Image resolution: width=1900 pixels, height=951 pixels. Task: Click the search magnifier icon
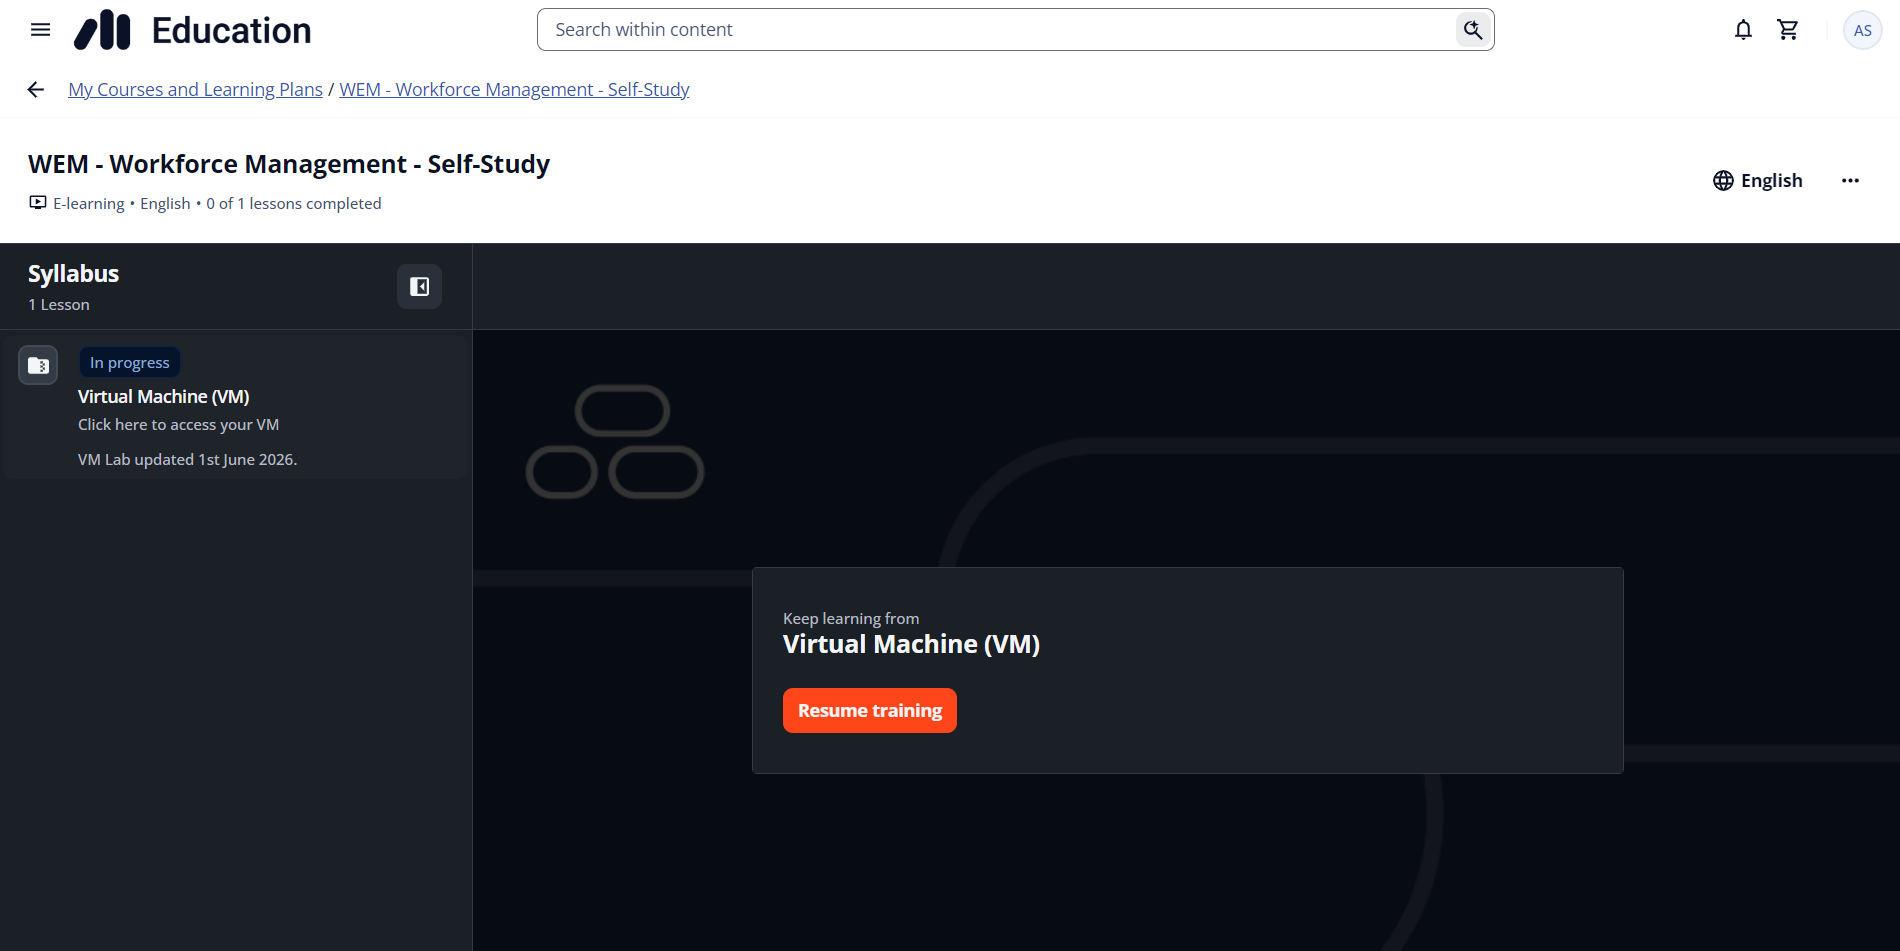coord(1473,30)
